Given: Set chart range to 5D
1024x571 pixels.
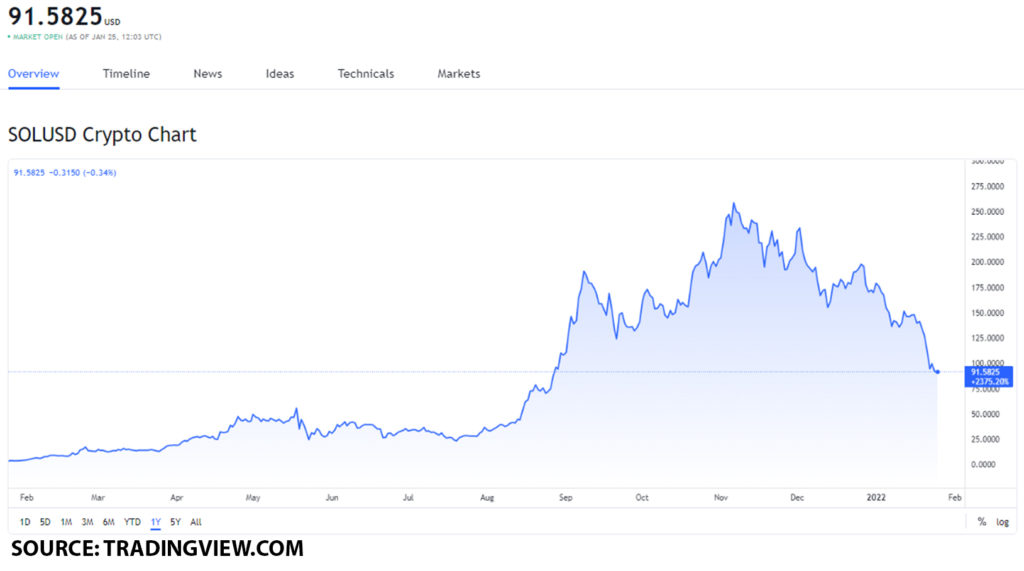Looking at the screenshot, I should pos(45,522).
